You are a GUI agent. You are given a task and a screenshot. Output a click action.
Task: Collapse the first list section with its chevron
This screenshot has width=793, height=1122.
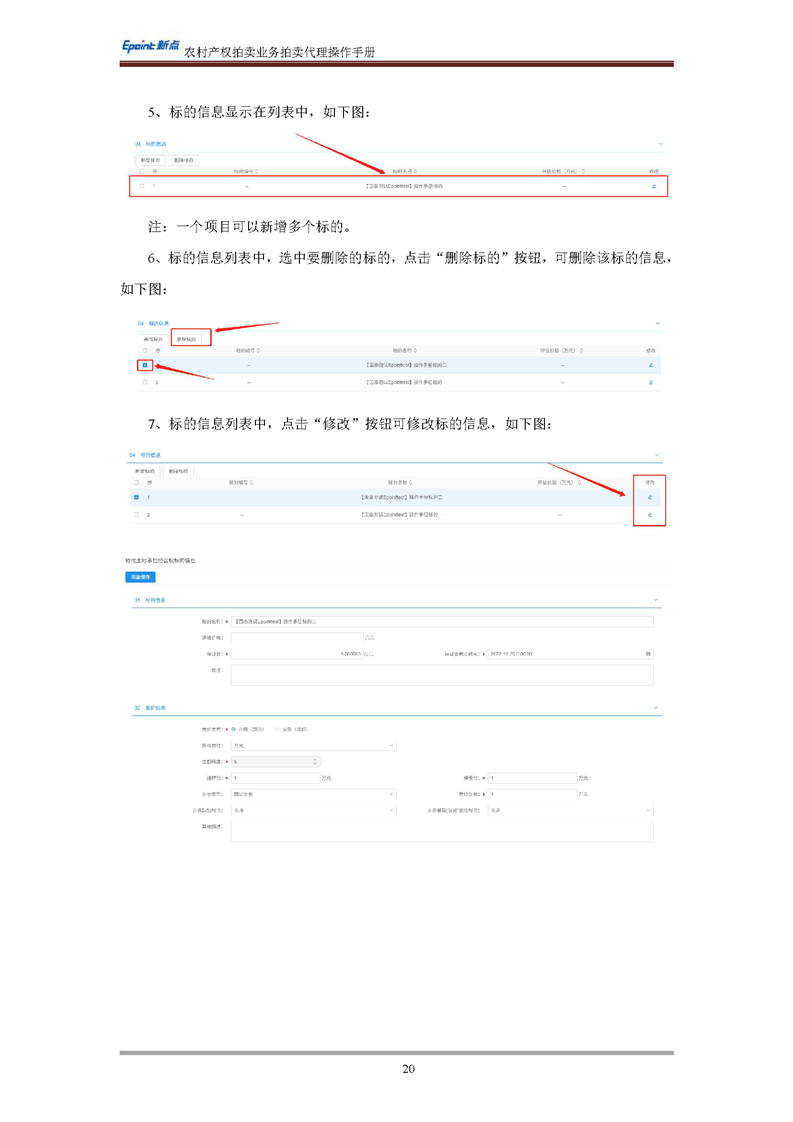tap(660, 144)
